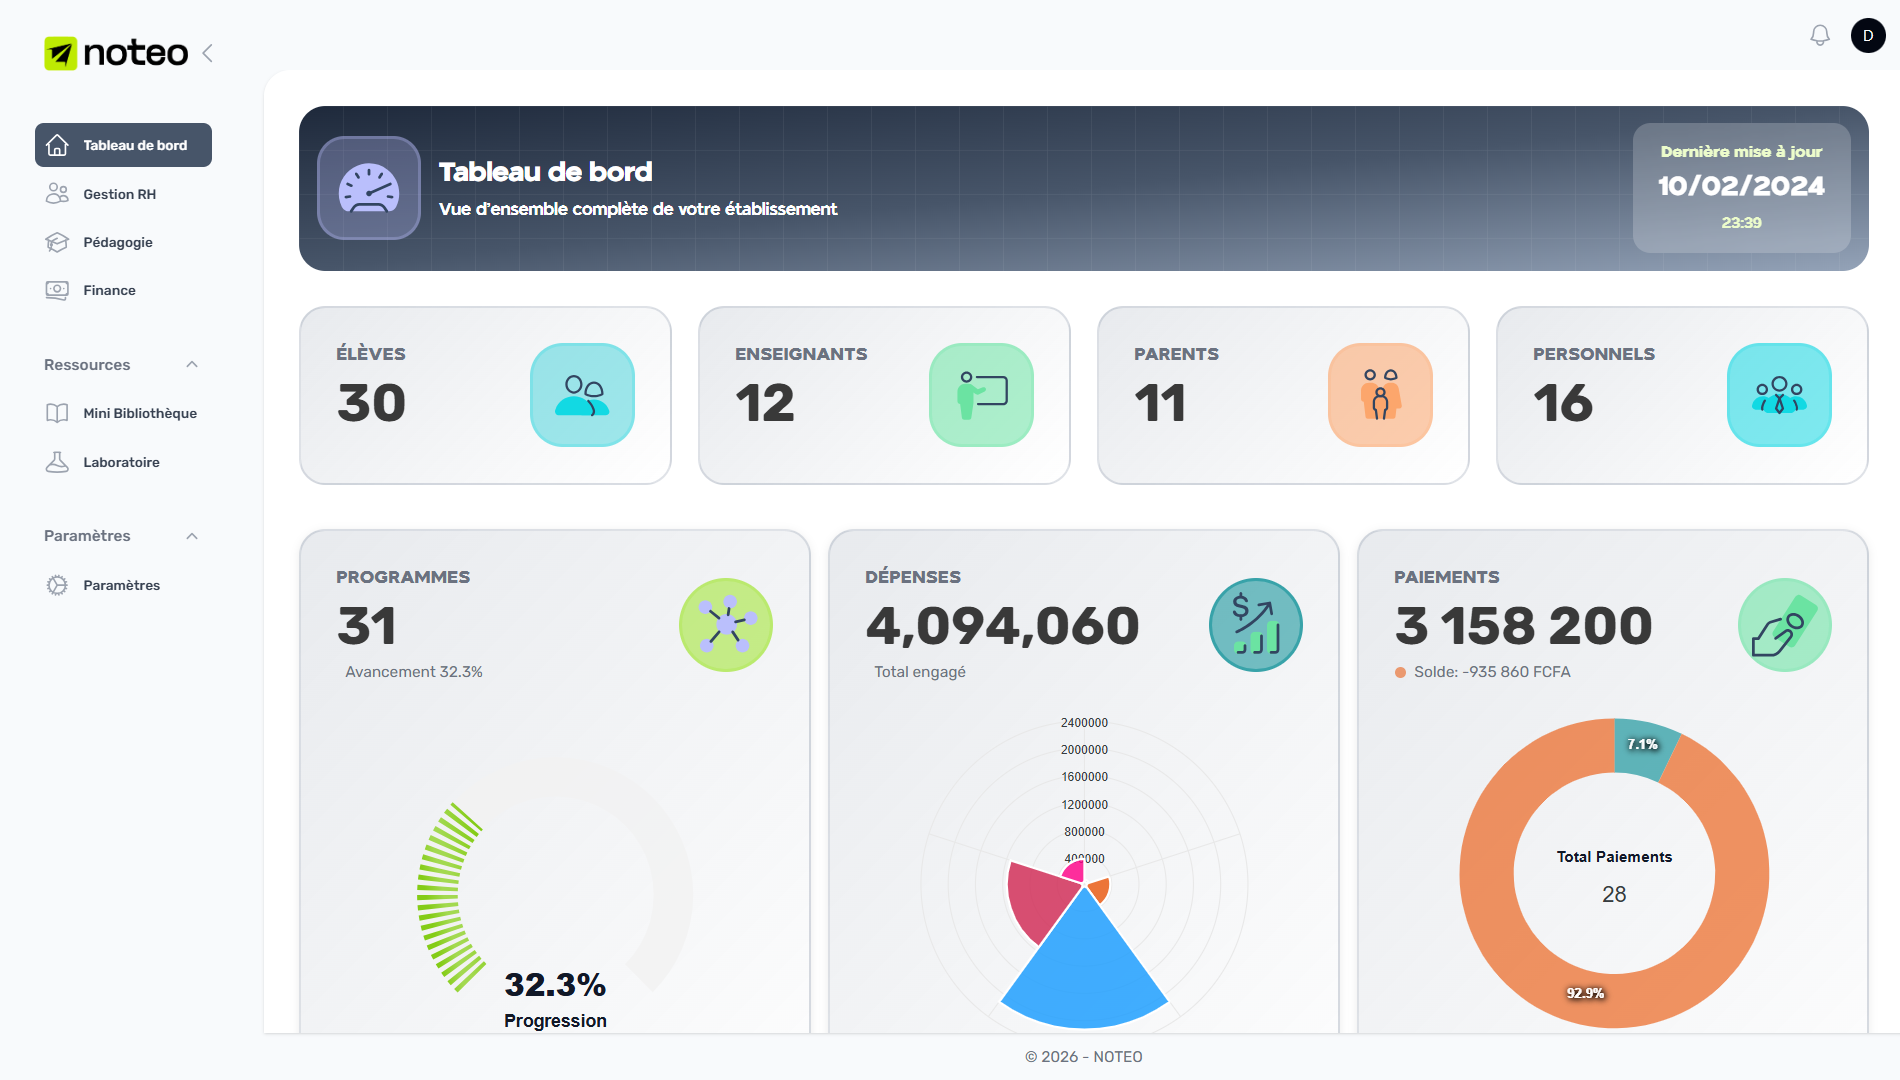Viewport: 1900px width, 1080px height.
Task: Open Tableau de bord in sidebar
Action: click(x=123, y=145)
